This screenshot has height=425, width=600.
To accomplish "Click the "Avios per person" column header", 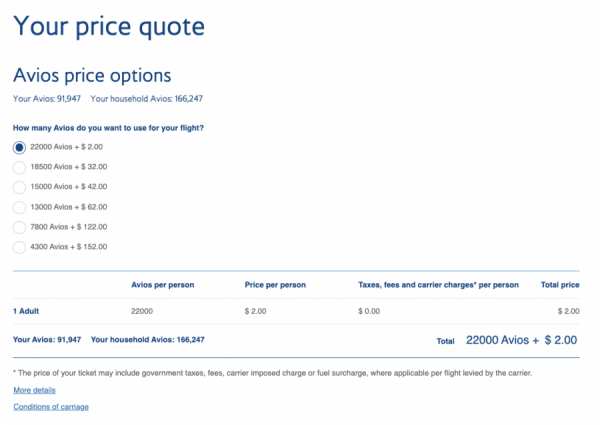I will 162,285.
